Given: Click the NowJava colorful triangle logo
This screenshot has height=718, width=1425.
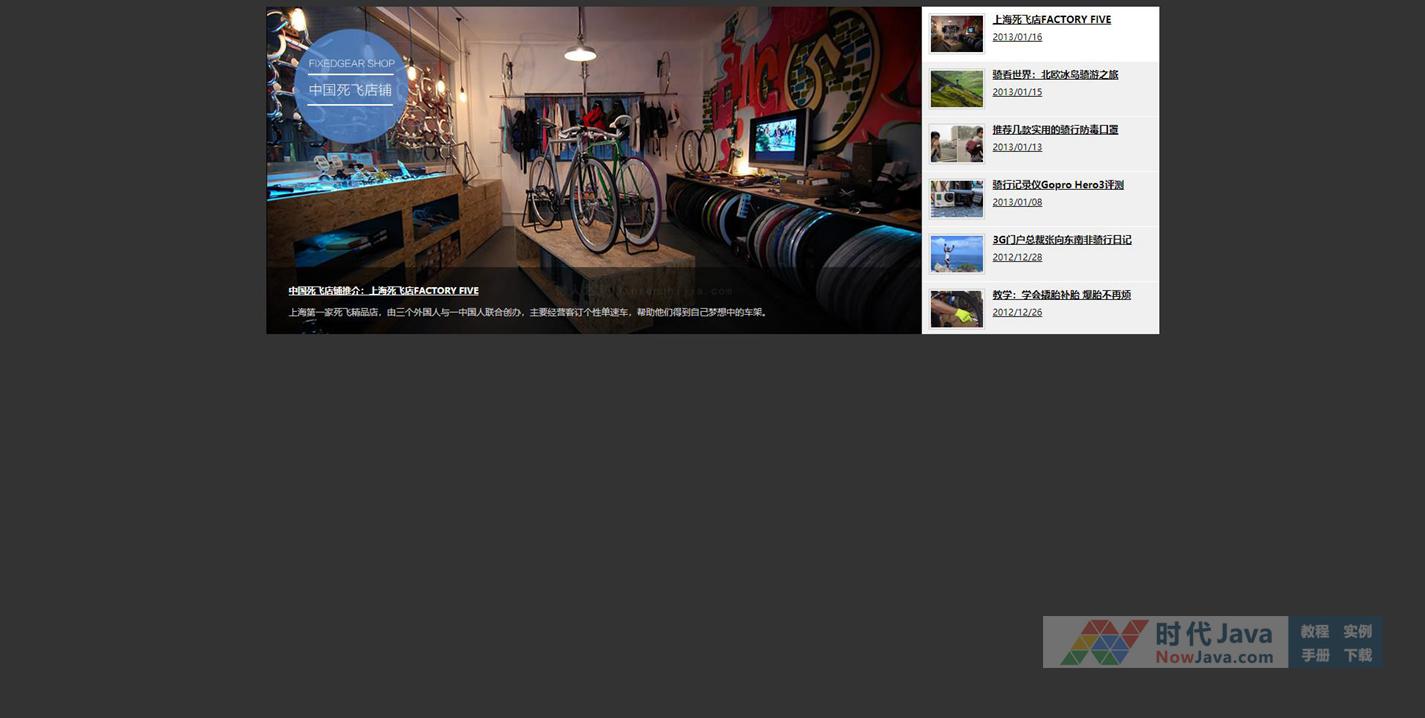Looking at the screenshot, I should tap(1104, 642).
